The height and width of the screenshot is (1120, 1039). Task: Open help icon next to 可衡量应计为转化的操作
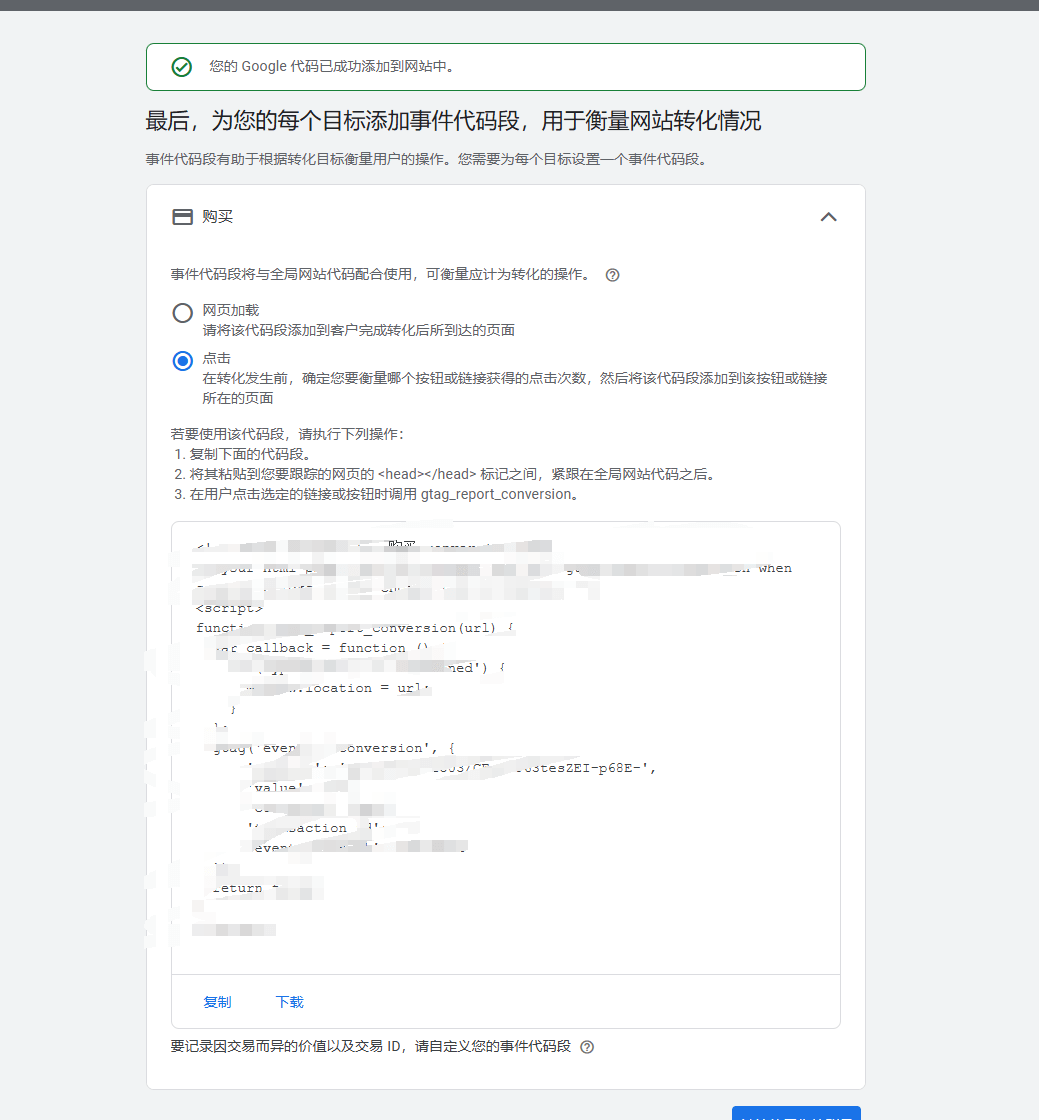pyautogui.click(x=612, y=275)
